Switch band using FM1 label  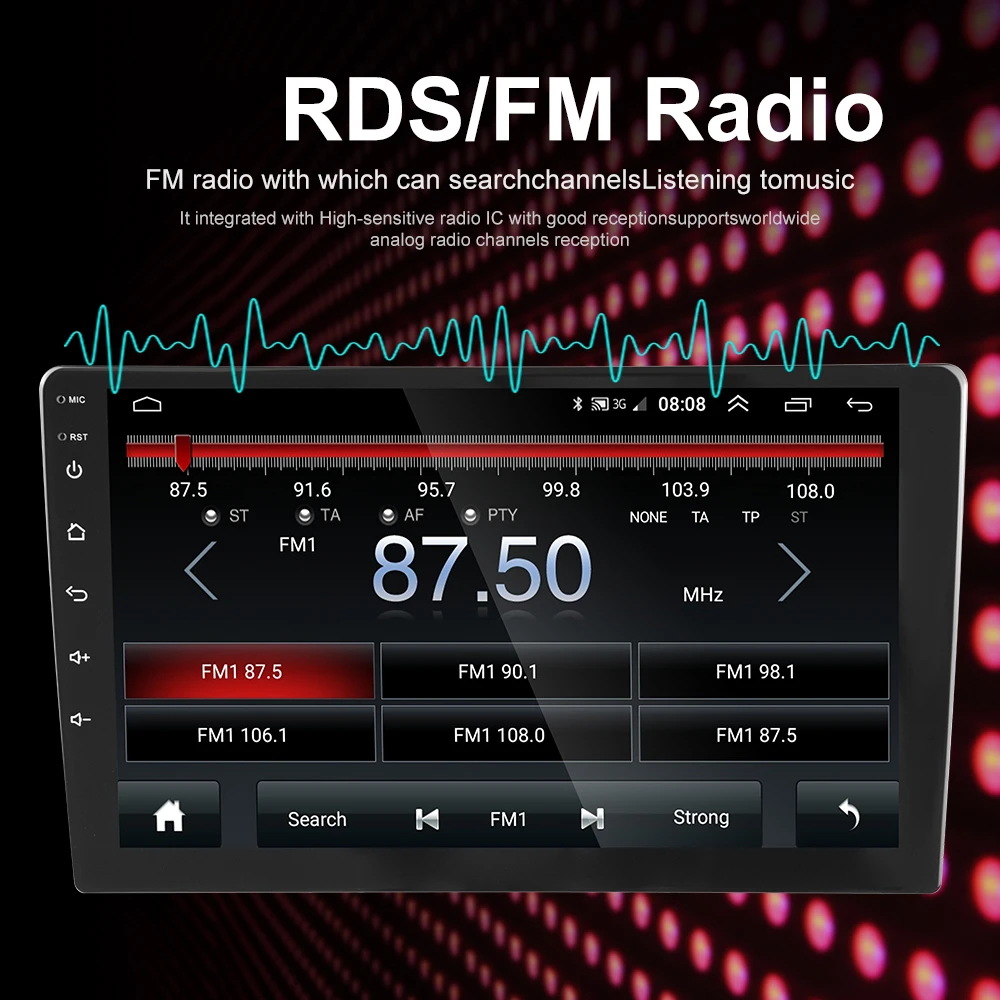click(508, 819)
